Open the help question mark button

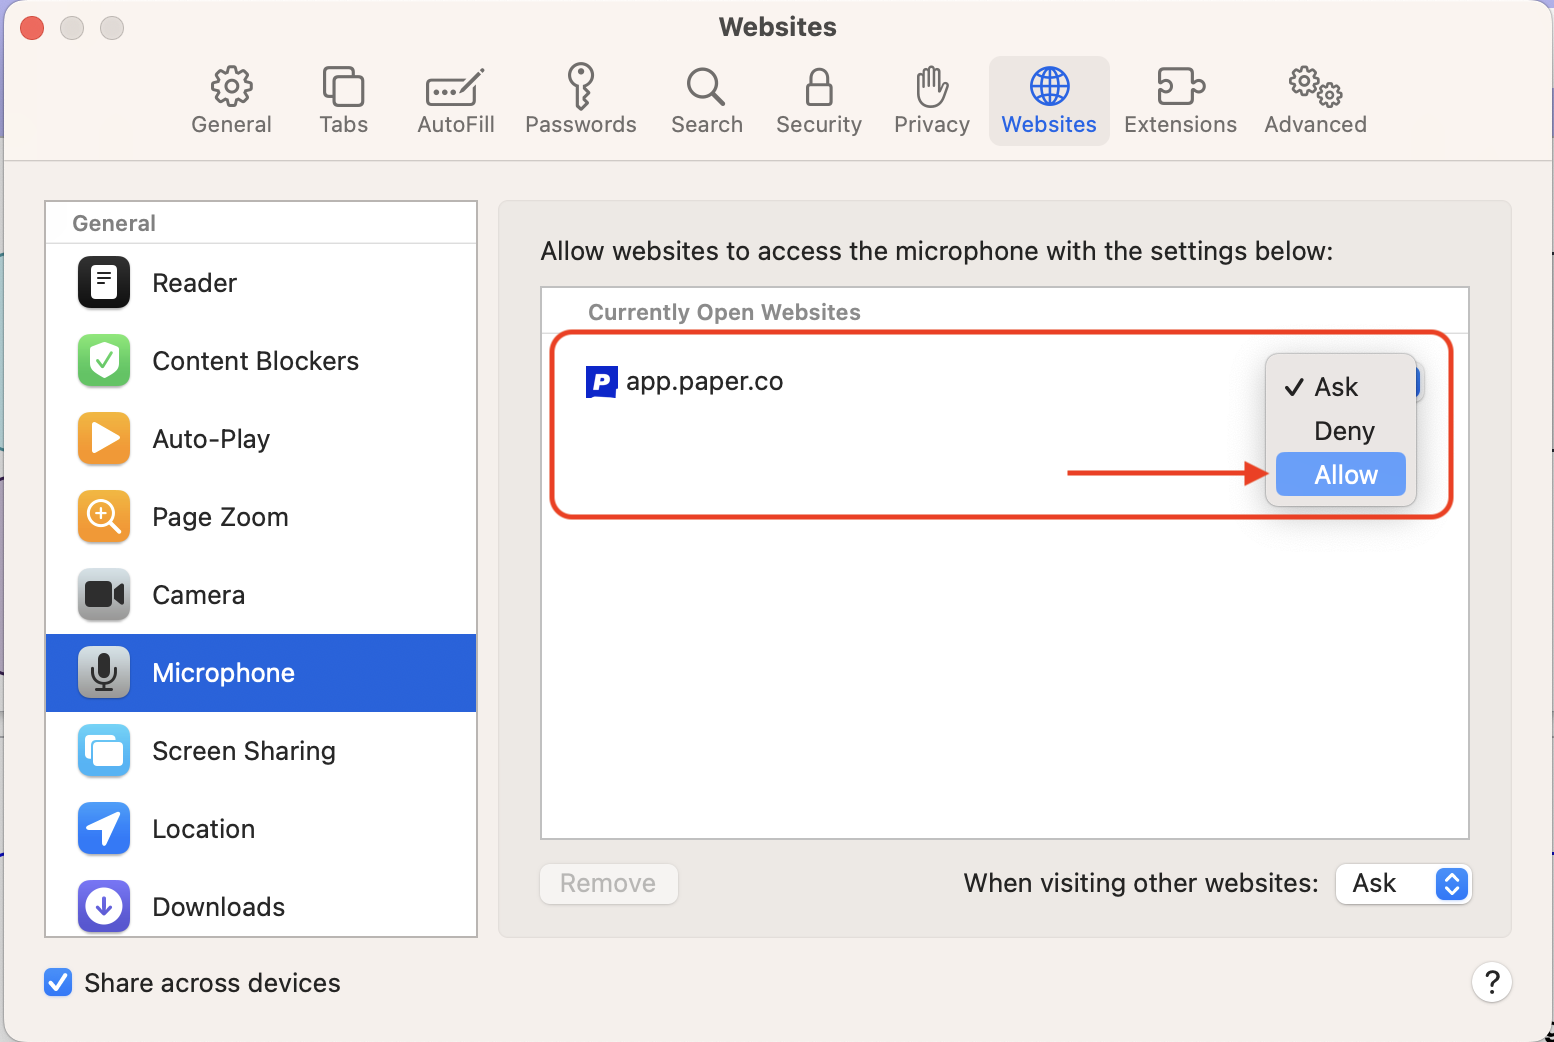click(x=1492, y=983)
